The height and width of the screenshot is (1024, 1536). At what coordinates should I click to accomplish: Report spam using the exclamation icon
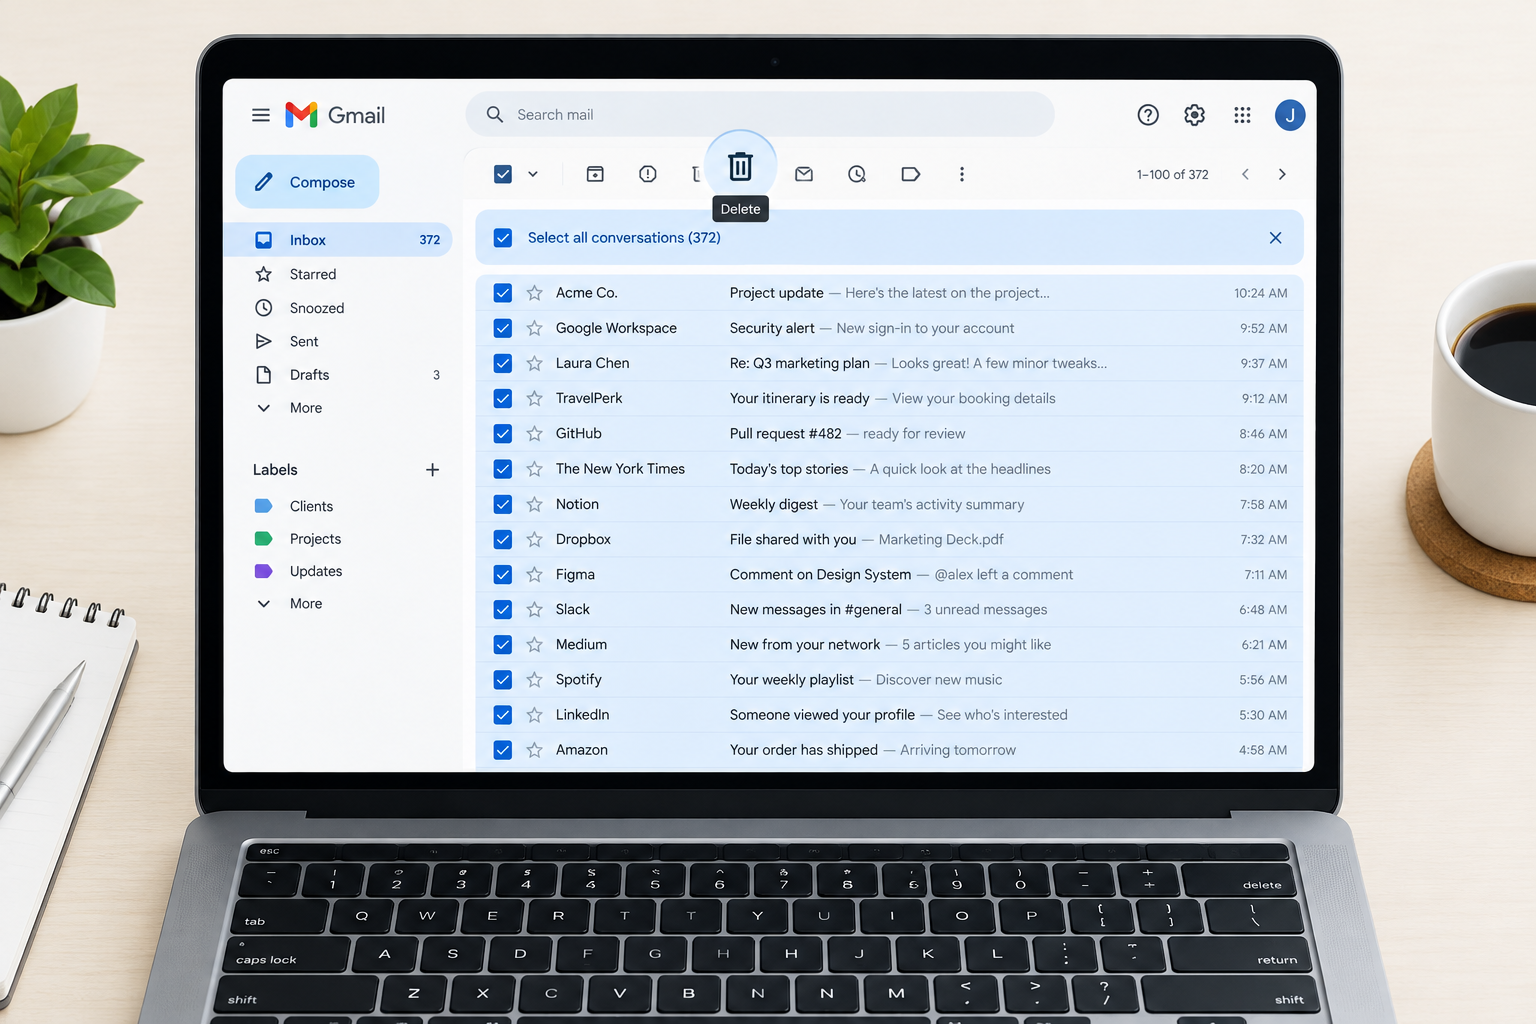[x=648, y=174]
